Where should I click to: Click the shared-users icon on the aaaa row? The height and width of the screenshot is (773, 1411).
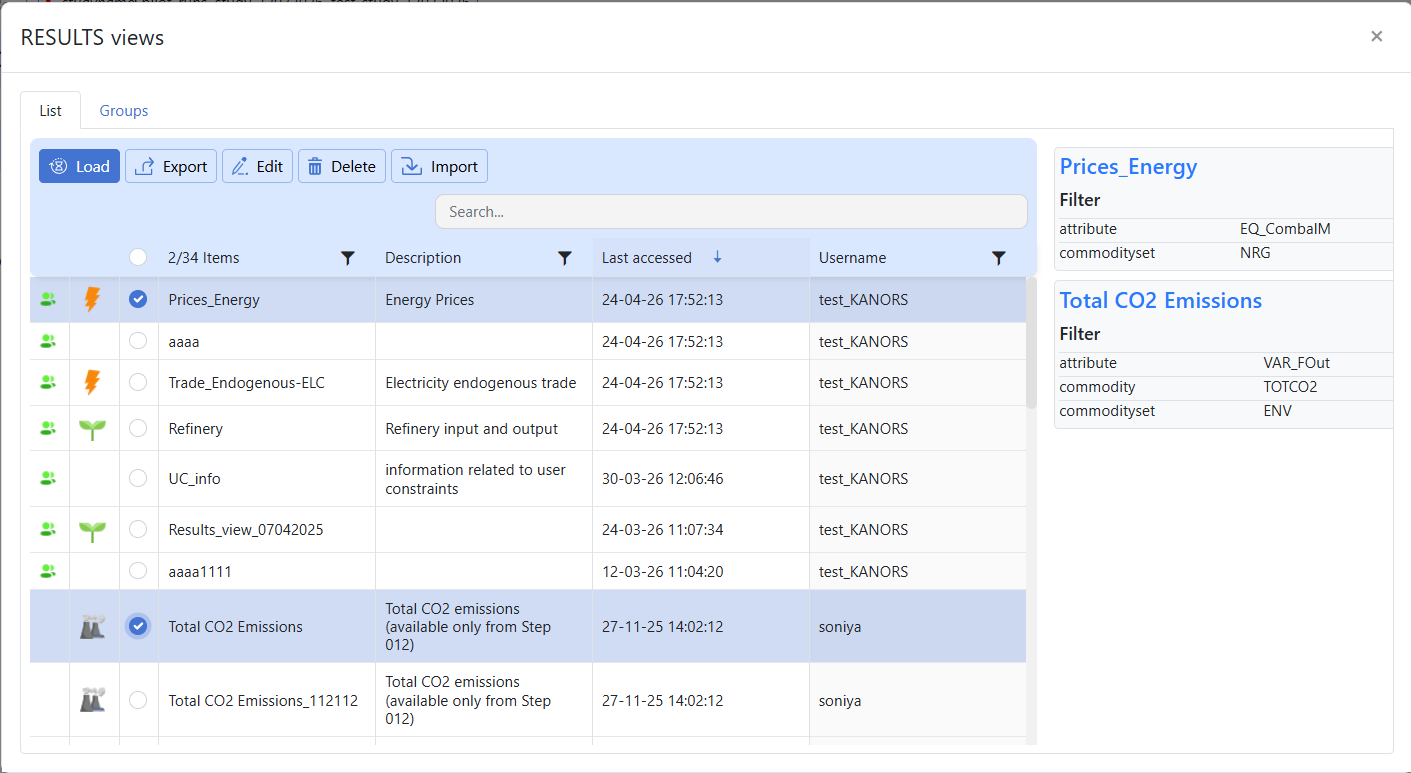pyautogui.click(x=48, y=341)
